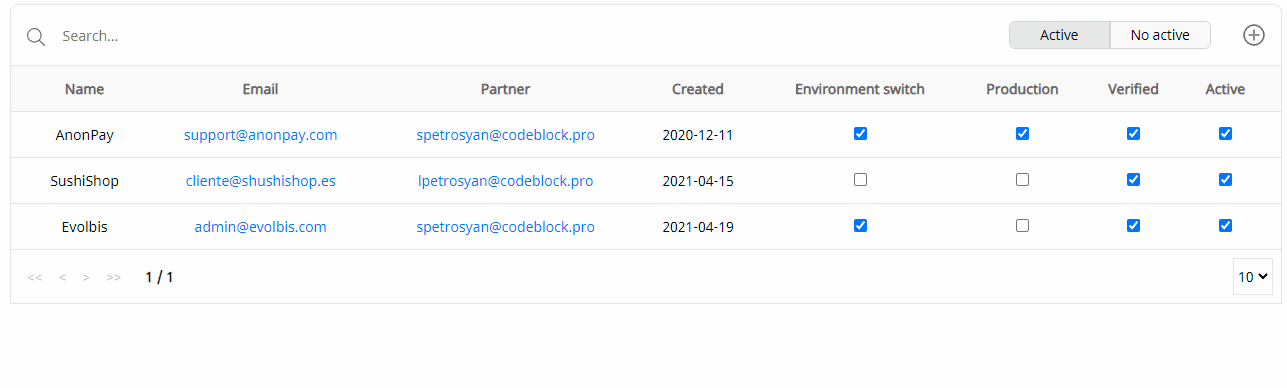Click created date 2021-04-15

click(x=698, y=181)
